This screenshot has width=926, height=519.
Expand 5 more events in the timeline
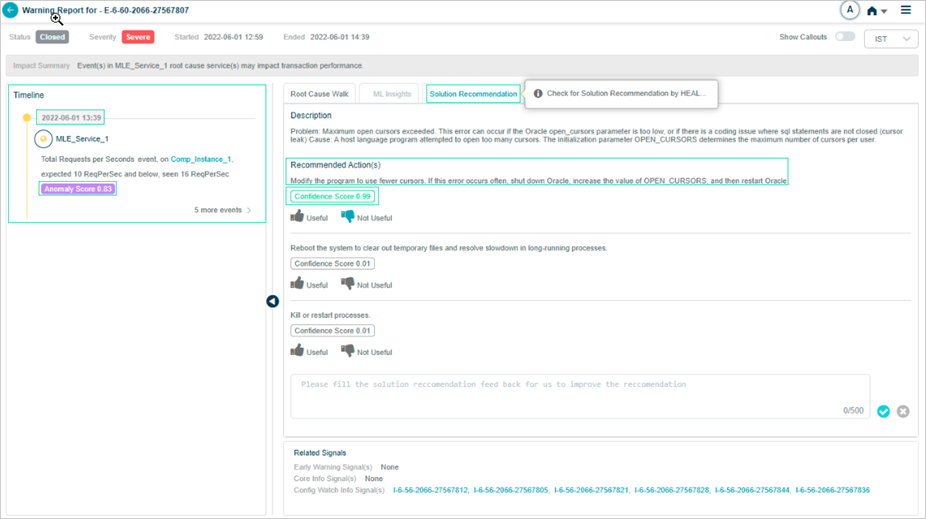click(x=221, y=210)
